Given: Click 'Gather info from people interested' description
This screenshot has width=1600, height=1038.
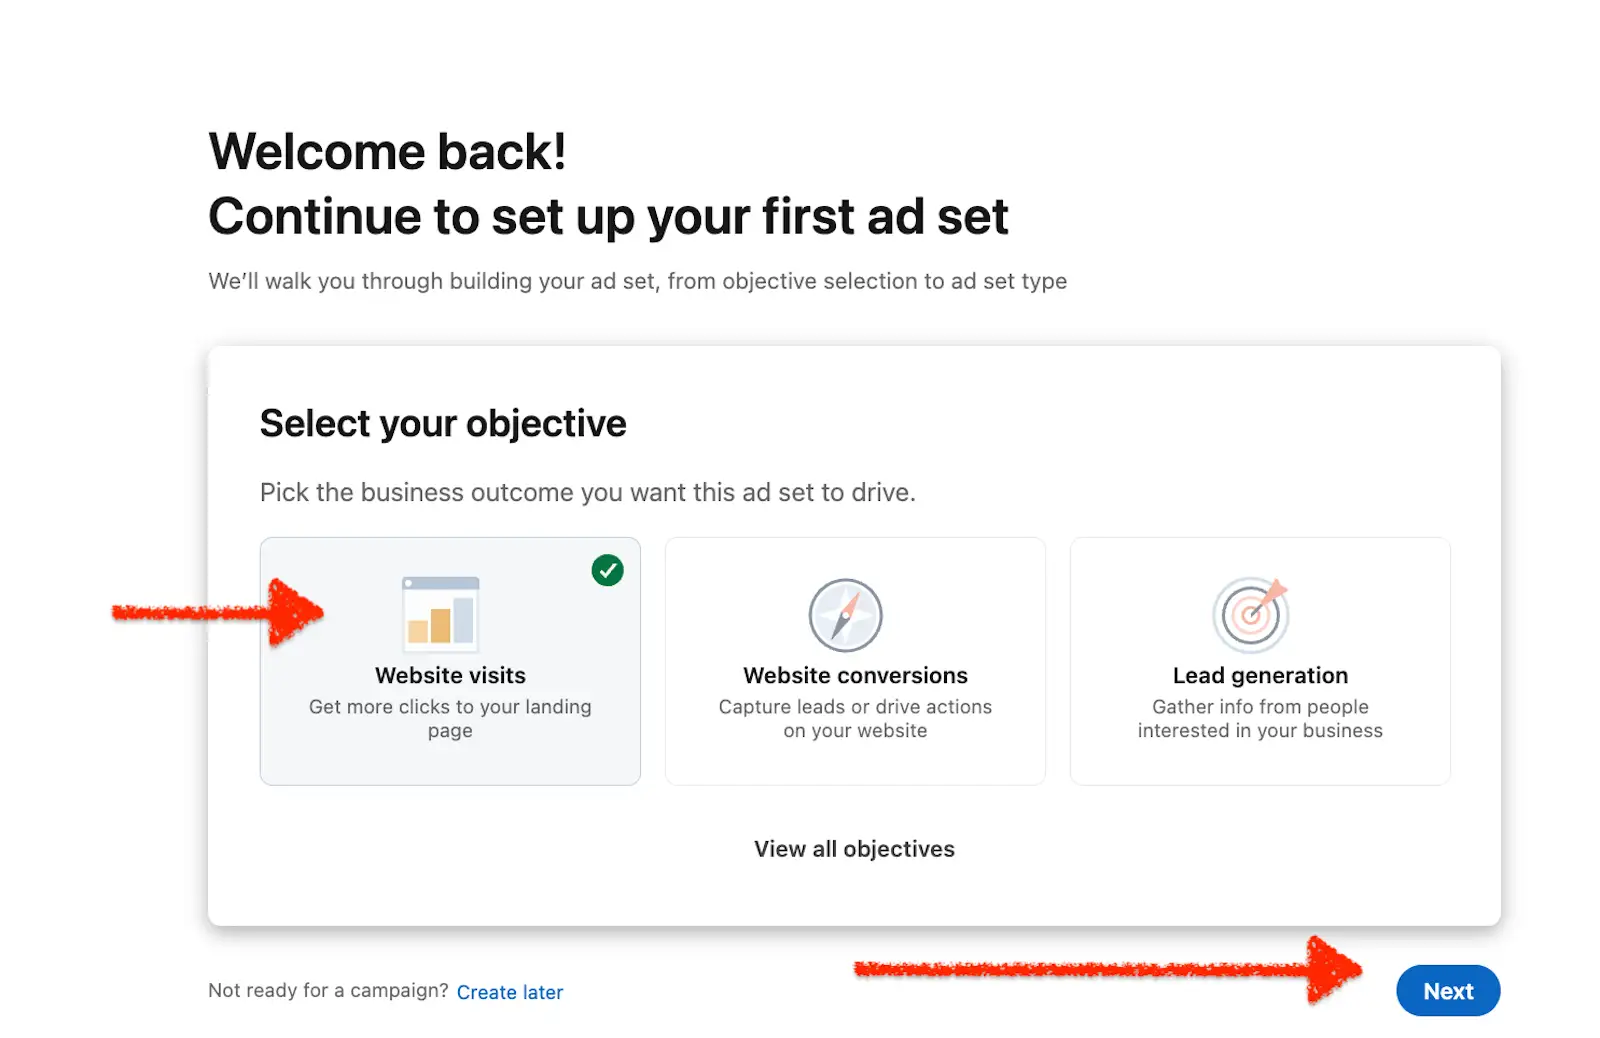Looking at the screenshot, I should point(1260,718).
